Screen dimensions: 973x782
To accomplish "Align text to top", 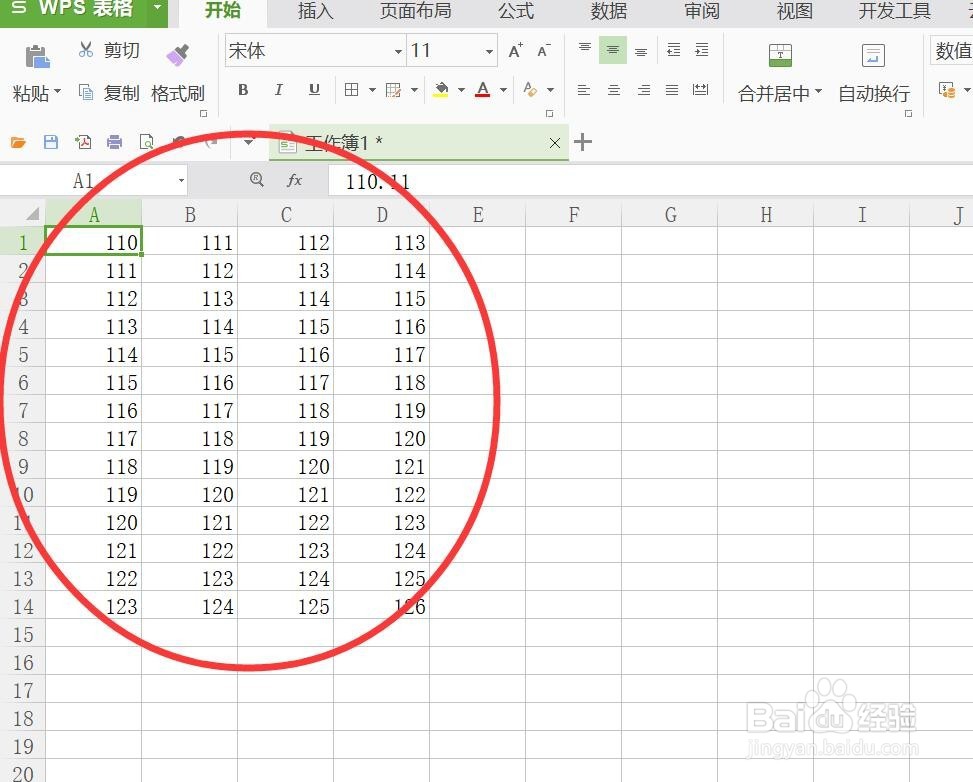I will (x=585, y=50).
